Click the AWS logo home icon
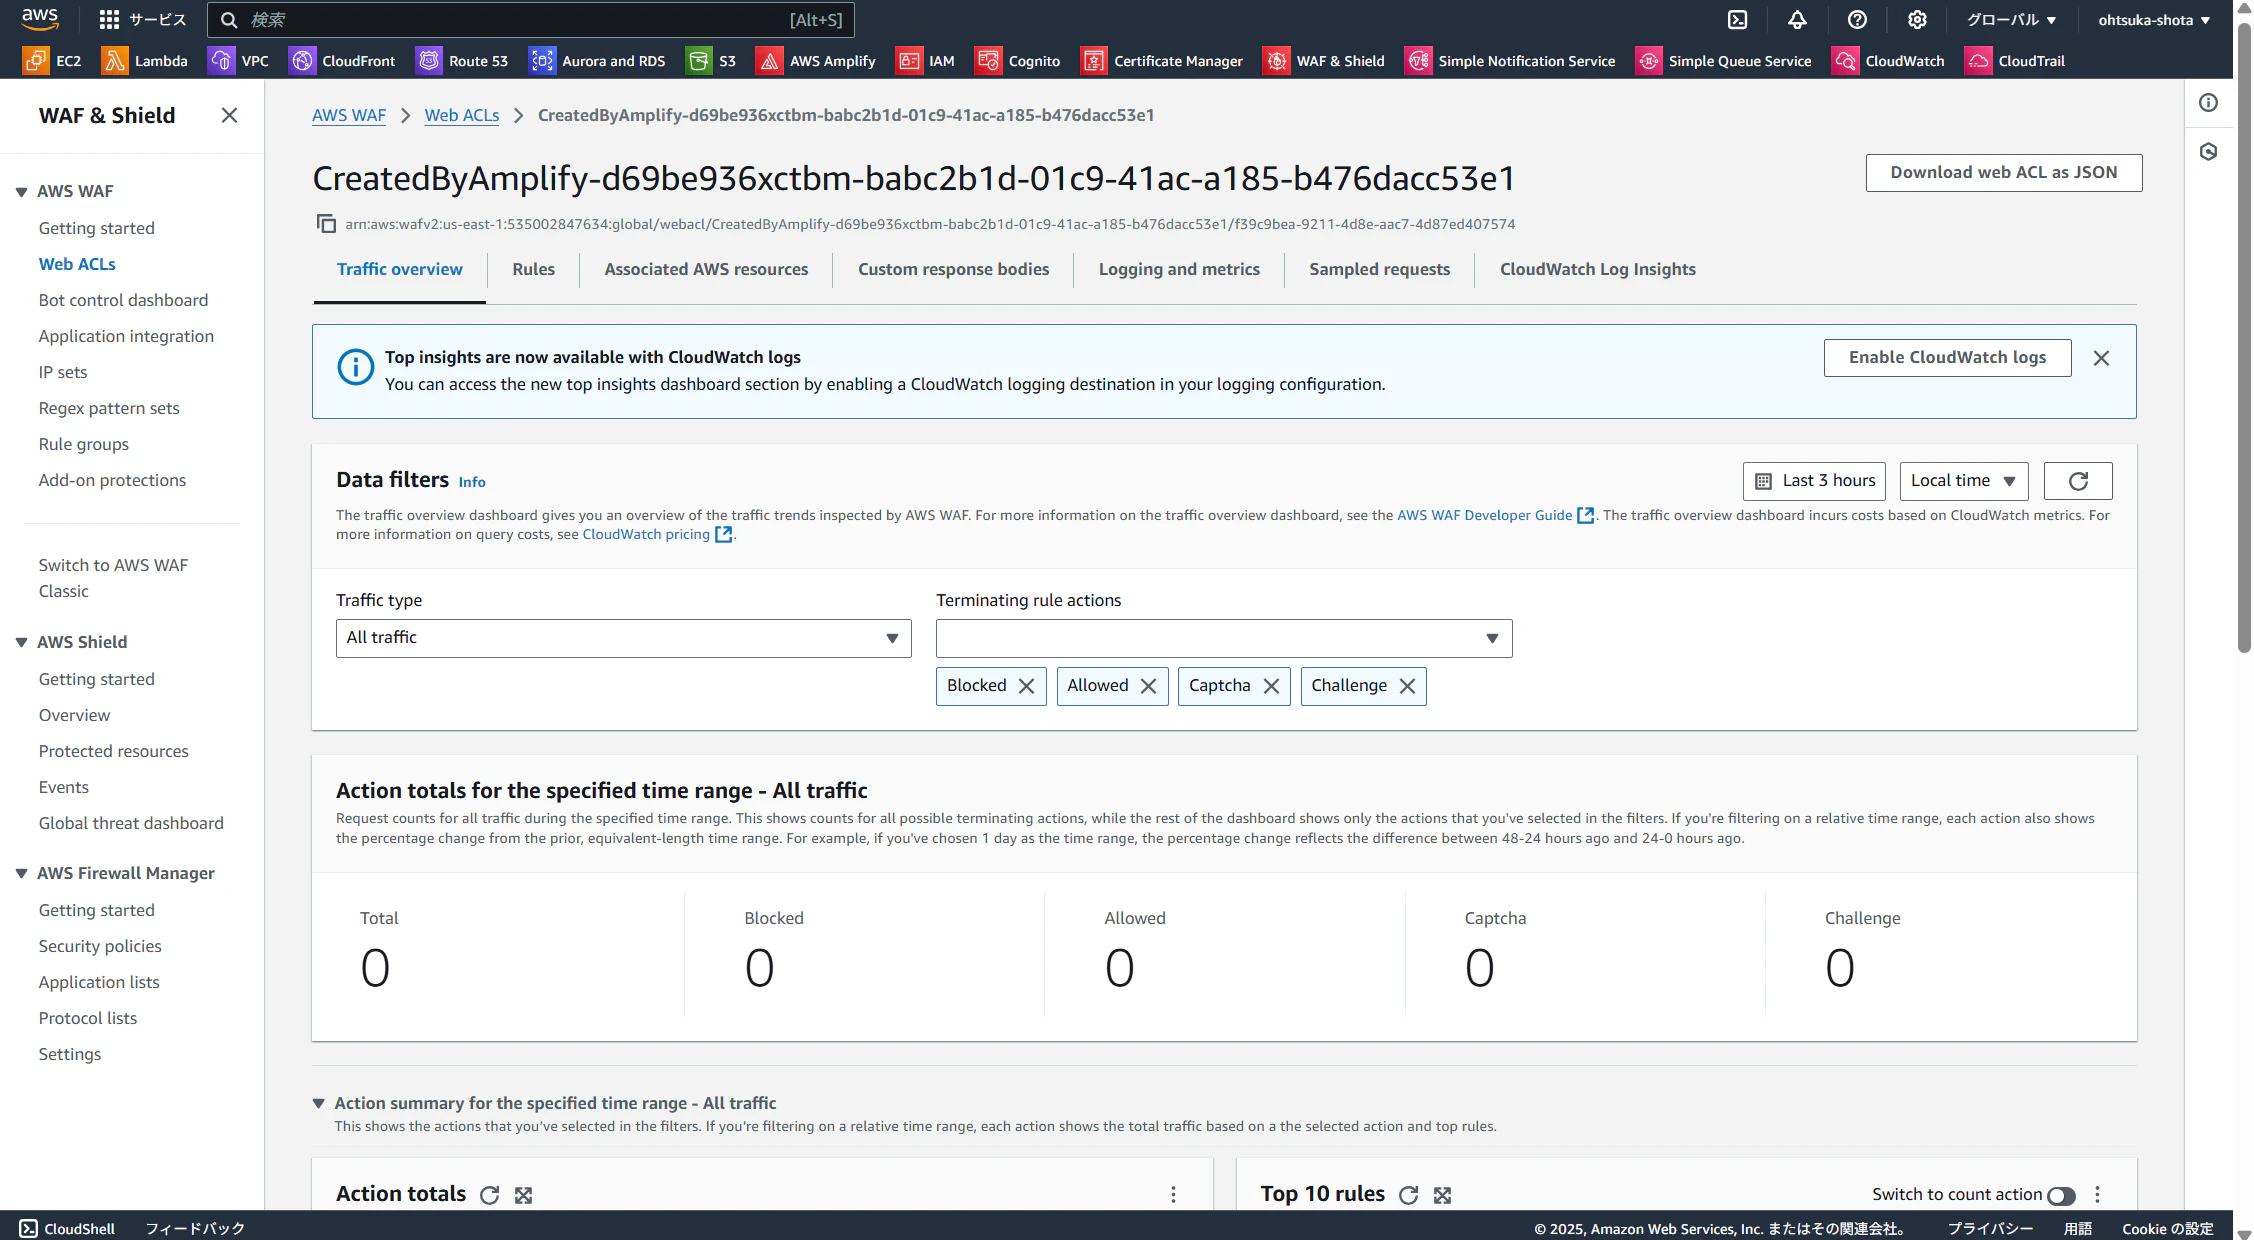Image resolution: width=2254 pixels, height=1240 pixels. (x=40, y=19)
